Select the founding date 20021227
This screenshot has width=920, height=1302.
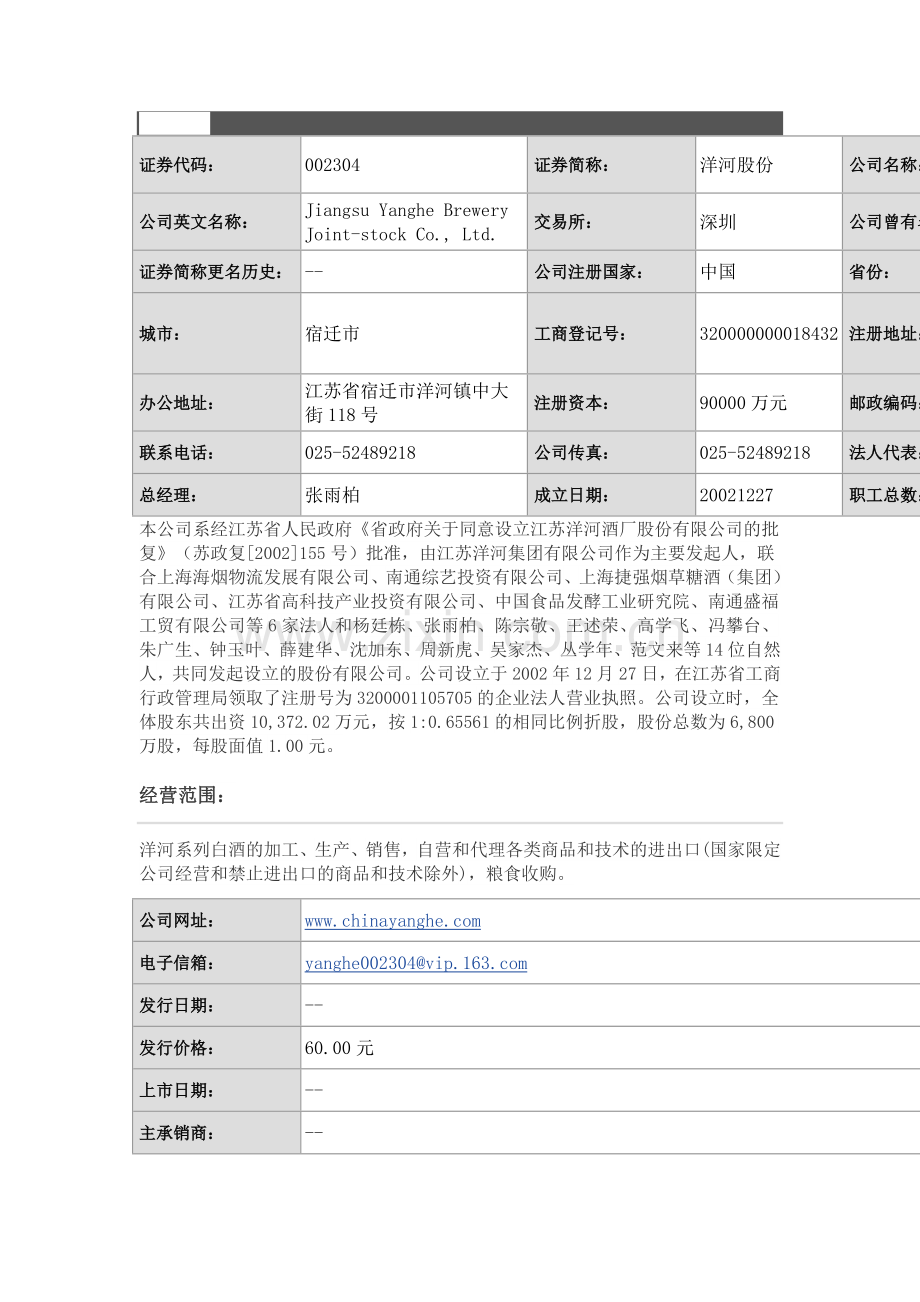click(736, 495)
